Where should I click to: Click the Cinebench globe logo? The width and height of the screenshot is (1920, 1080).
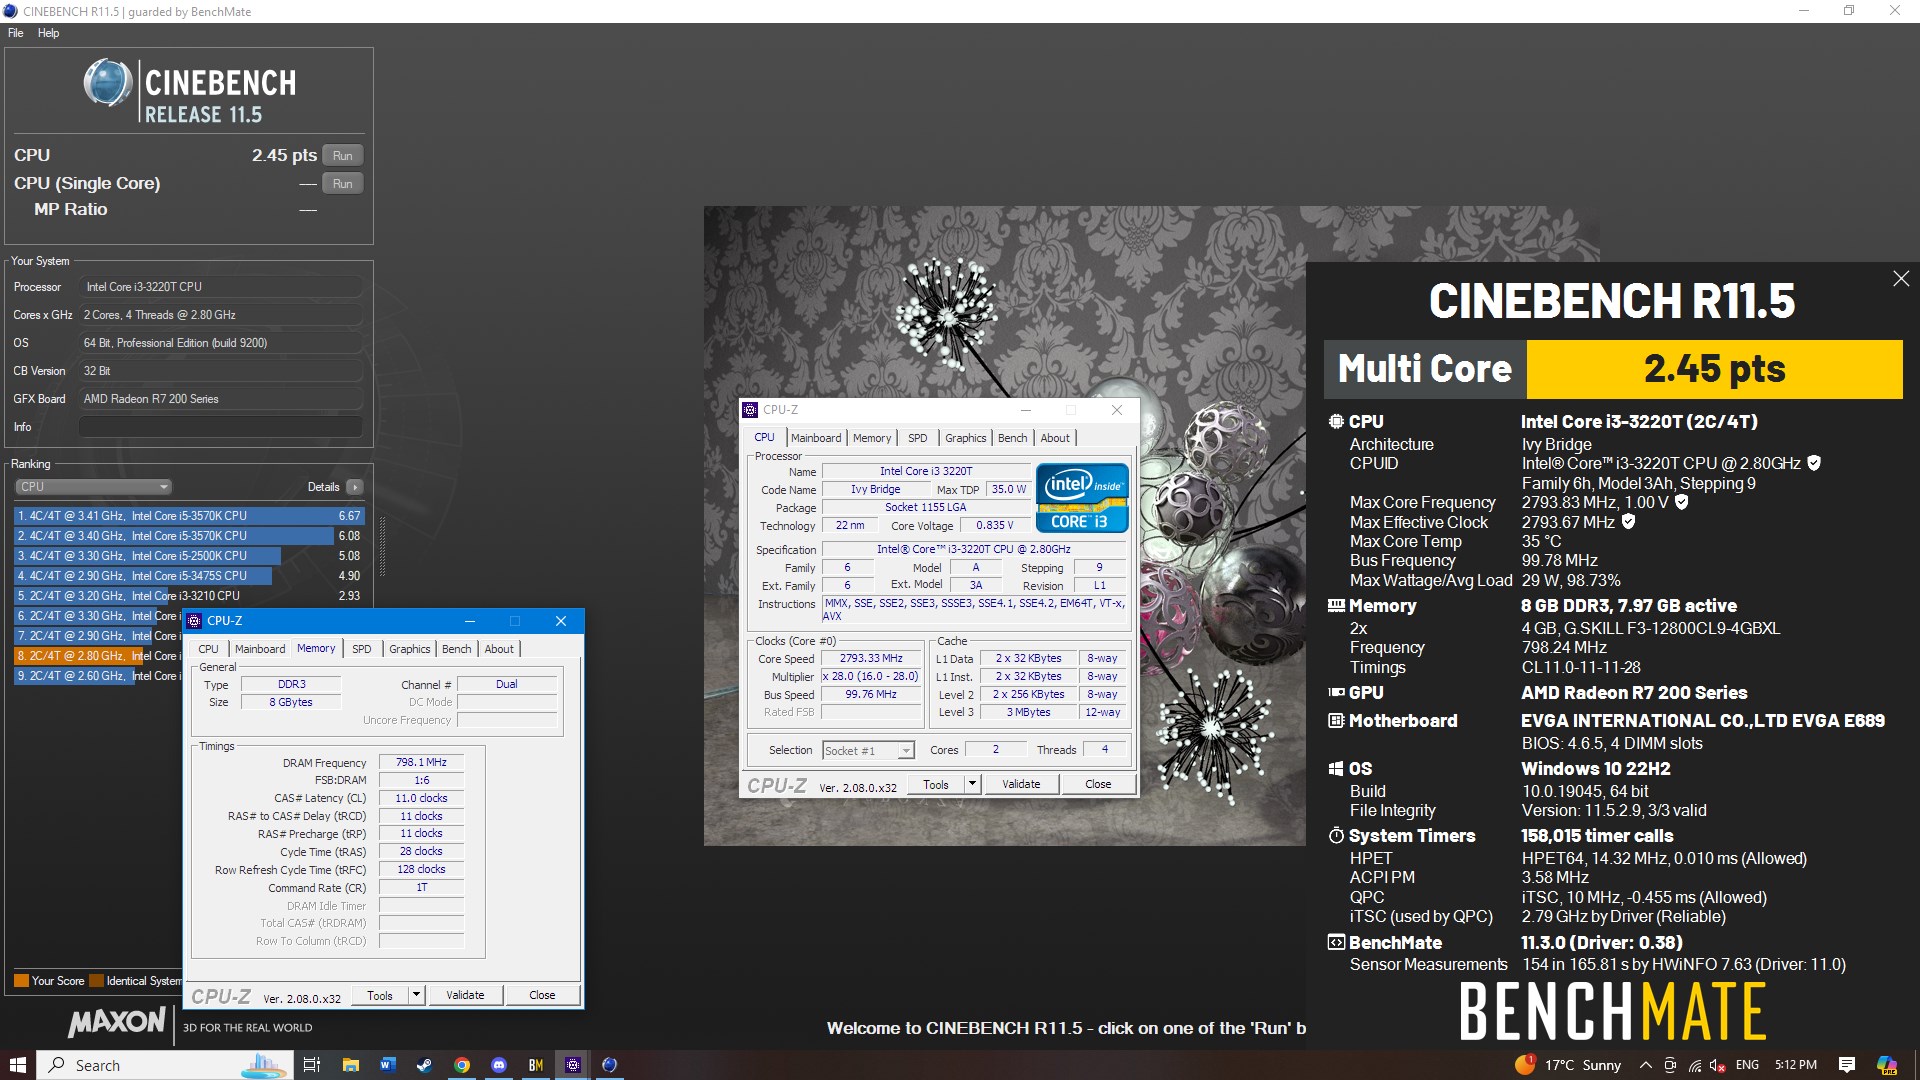pos(108,83)
